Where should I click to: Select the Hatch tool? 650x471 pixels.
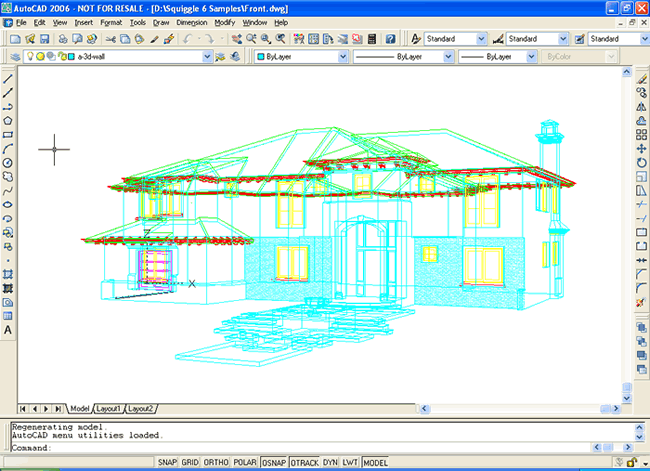click(x=7, y=274)
